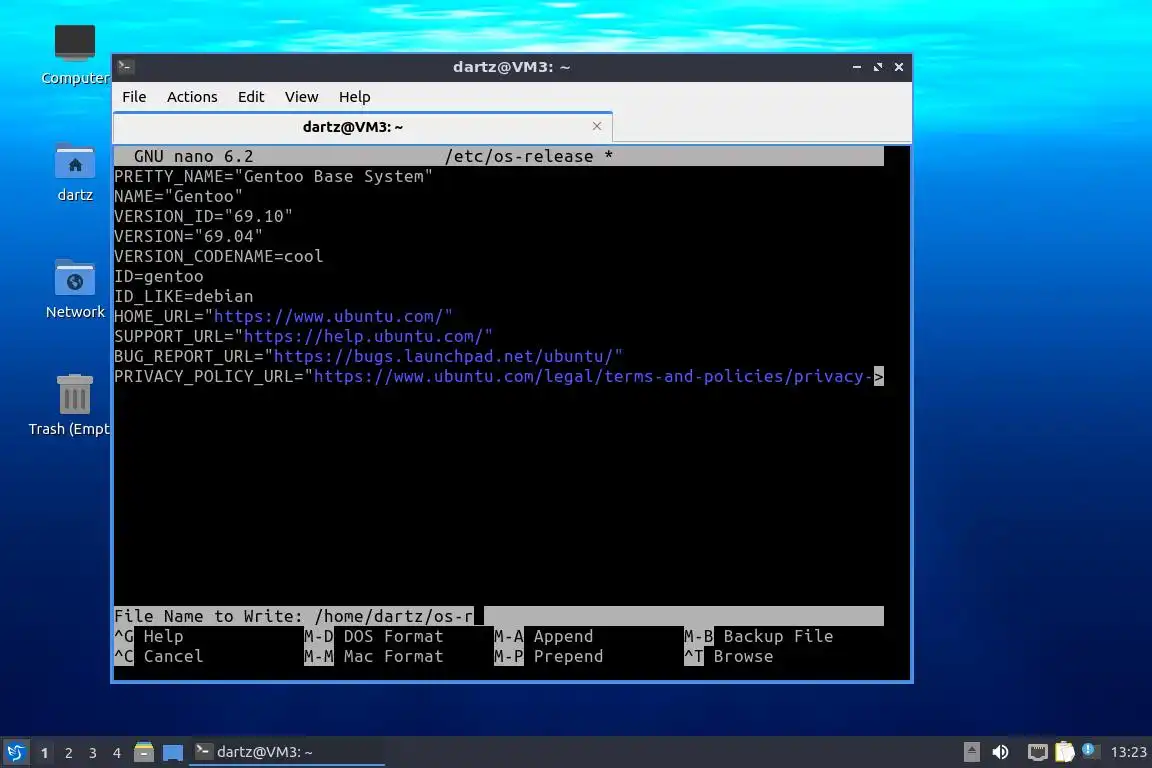Viewport: 1152px width, 768px height.
Task: Click the clock showing 13:23
Action: (1128, 752)
